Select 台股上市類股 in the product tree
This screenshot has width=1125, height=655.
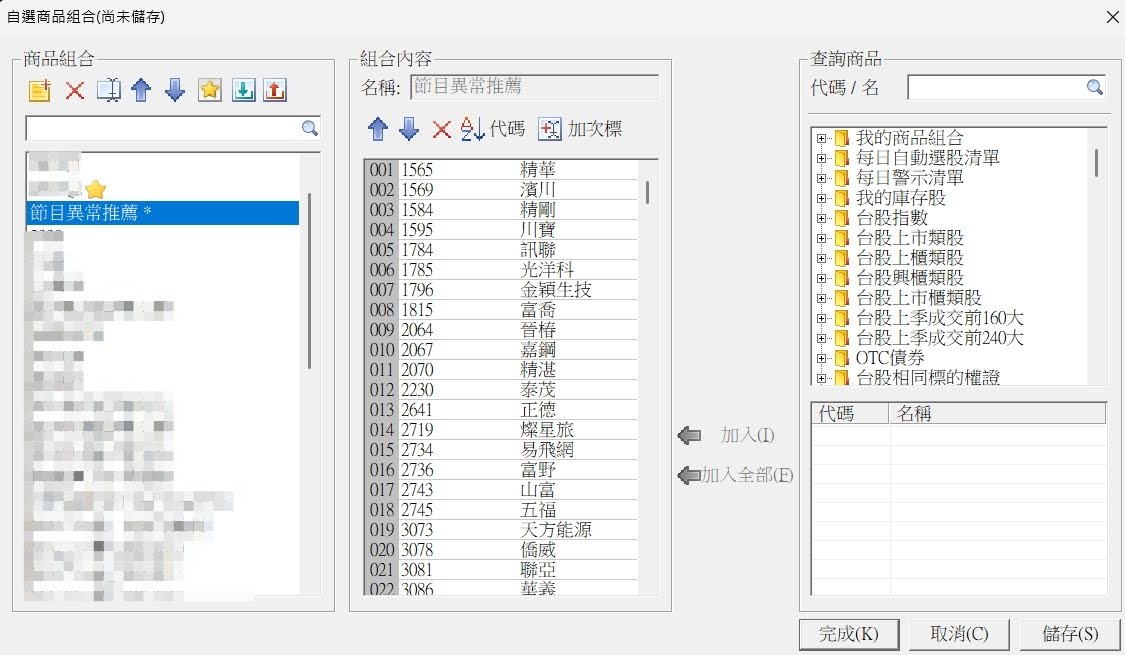click(909, 238)
